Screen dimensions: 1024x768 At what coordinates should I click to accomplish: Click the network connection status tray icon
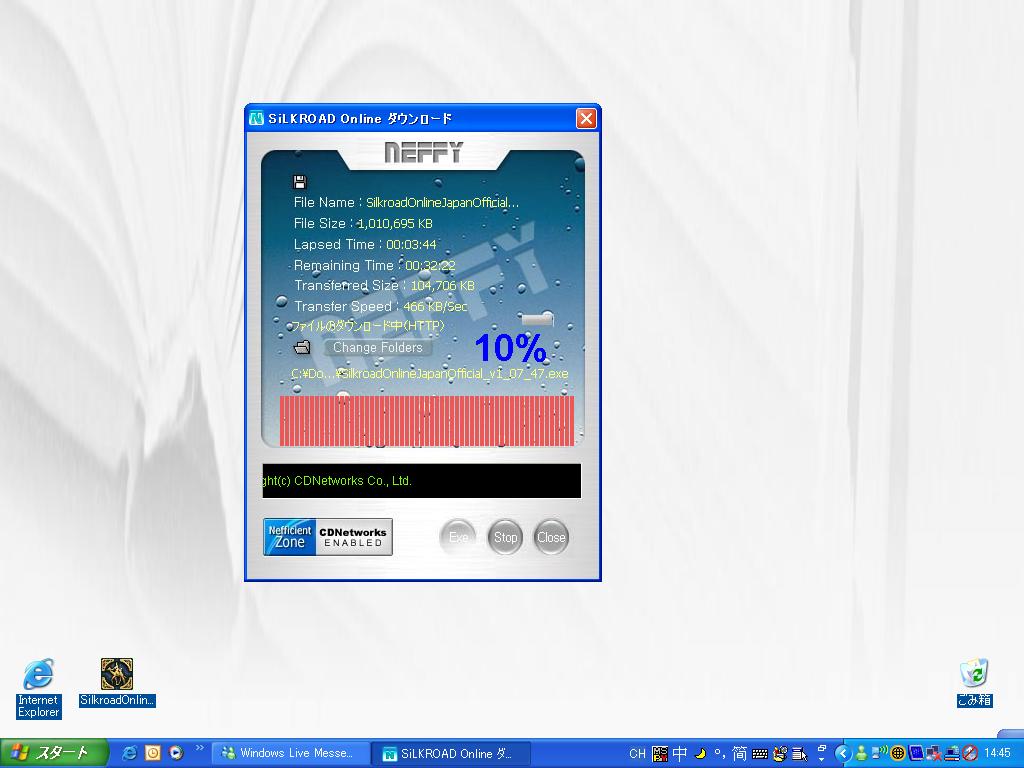(952, 754)
